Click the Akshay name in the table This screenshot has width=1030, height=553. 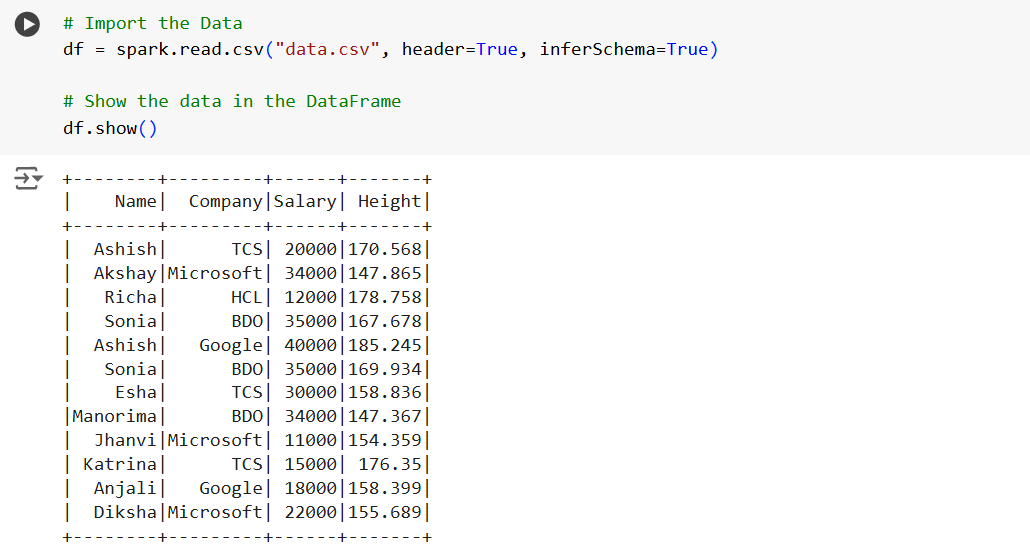tap(125, 273)
